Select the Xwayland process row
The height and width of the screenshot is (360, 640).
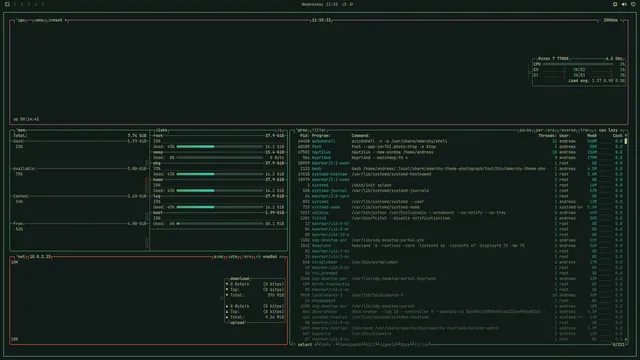(x=460, y=246)
